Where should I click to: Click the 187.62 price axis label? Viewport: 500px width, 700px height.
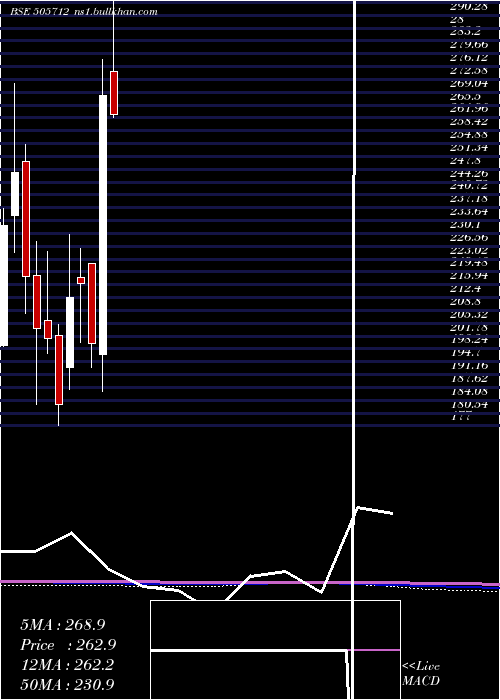(x=469, y=378)
